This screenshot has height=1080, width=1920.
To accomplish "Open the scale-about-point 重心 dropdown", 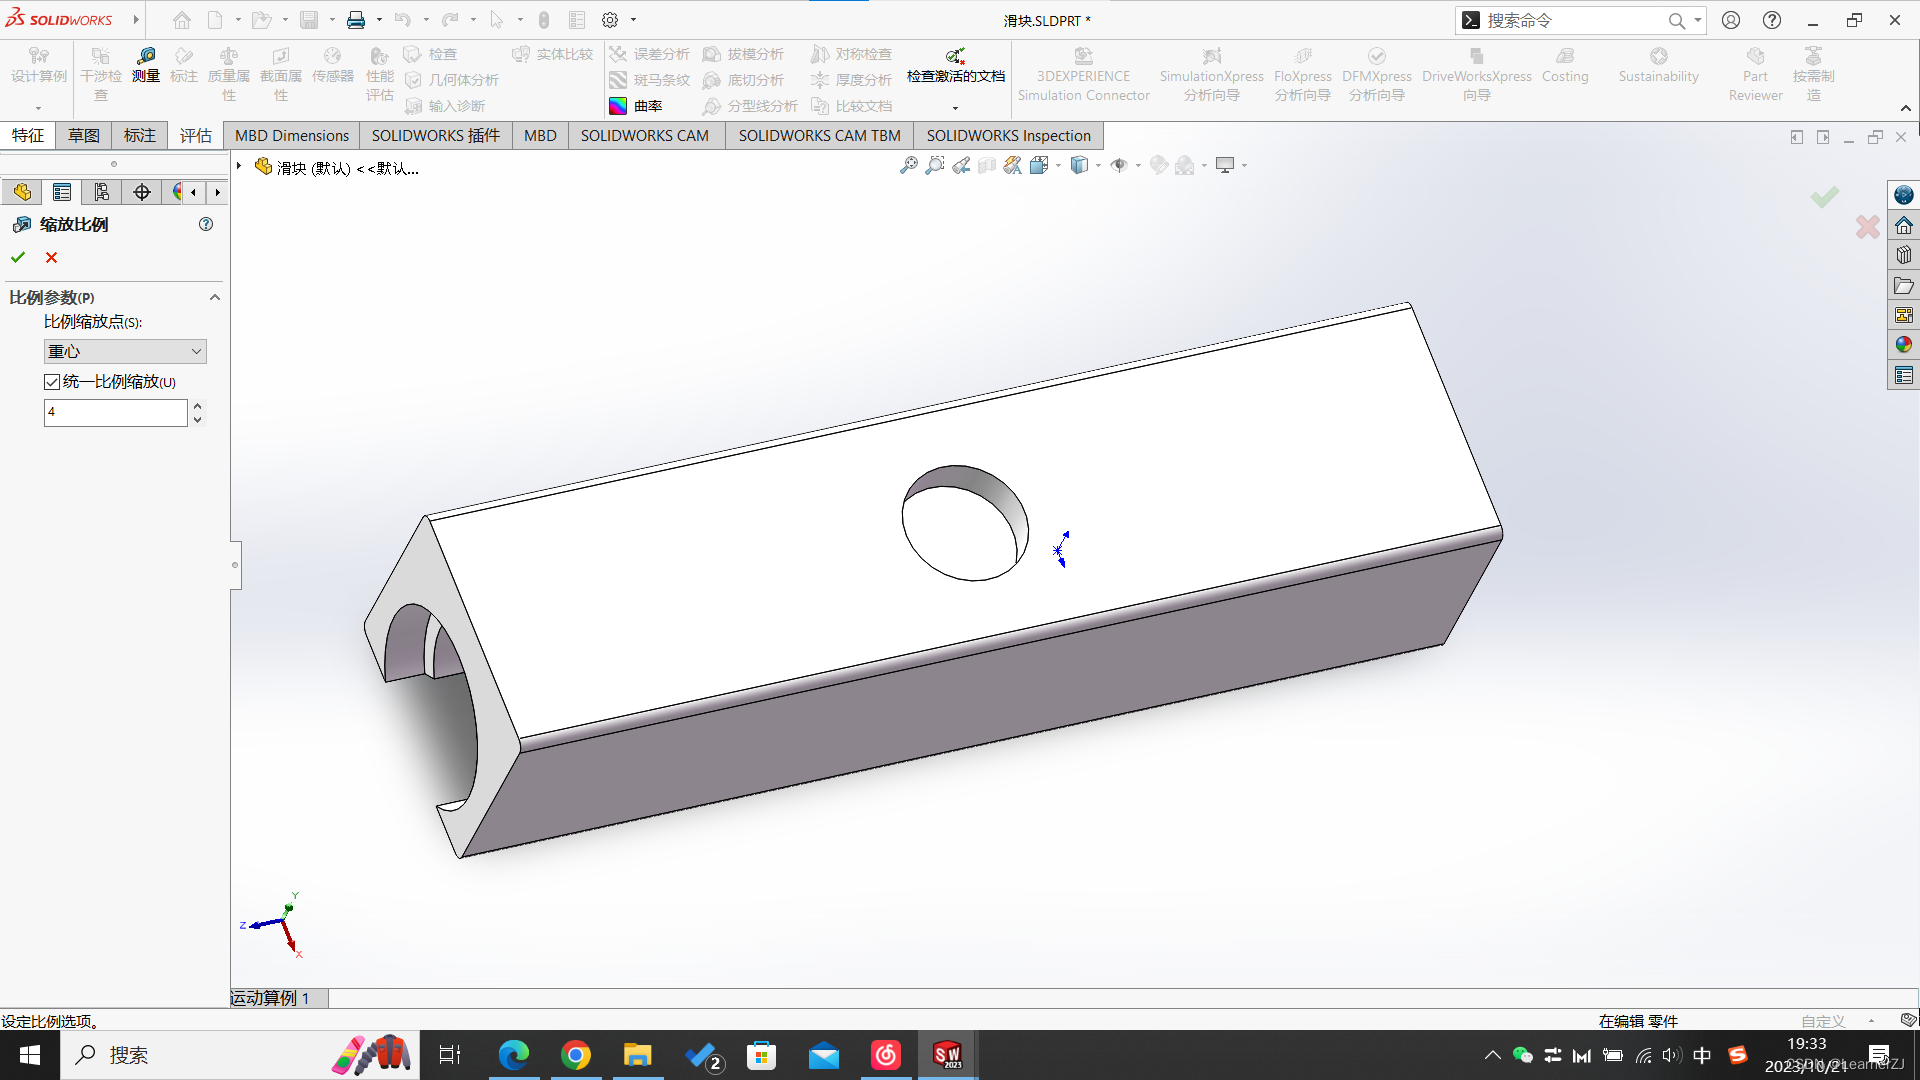I will 124,351.
